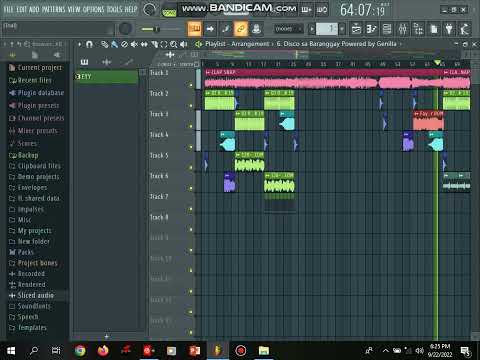This screenshot has width=480, height=360.
Task: Select the playlist Select tool
Action: (164, 44)
